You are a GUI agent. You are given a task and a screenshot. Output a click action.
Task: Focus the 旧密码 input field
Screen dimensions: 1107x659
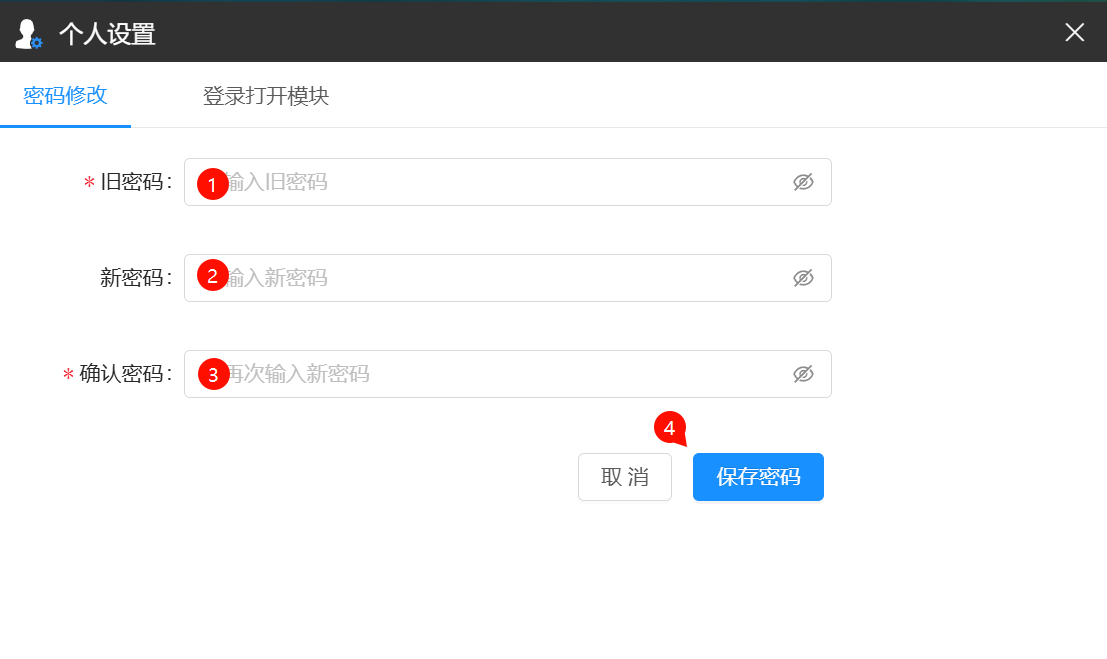tap(500, 182)
